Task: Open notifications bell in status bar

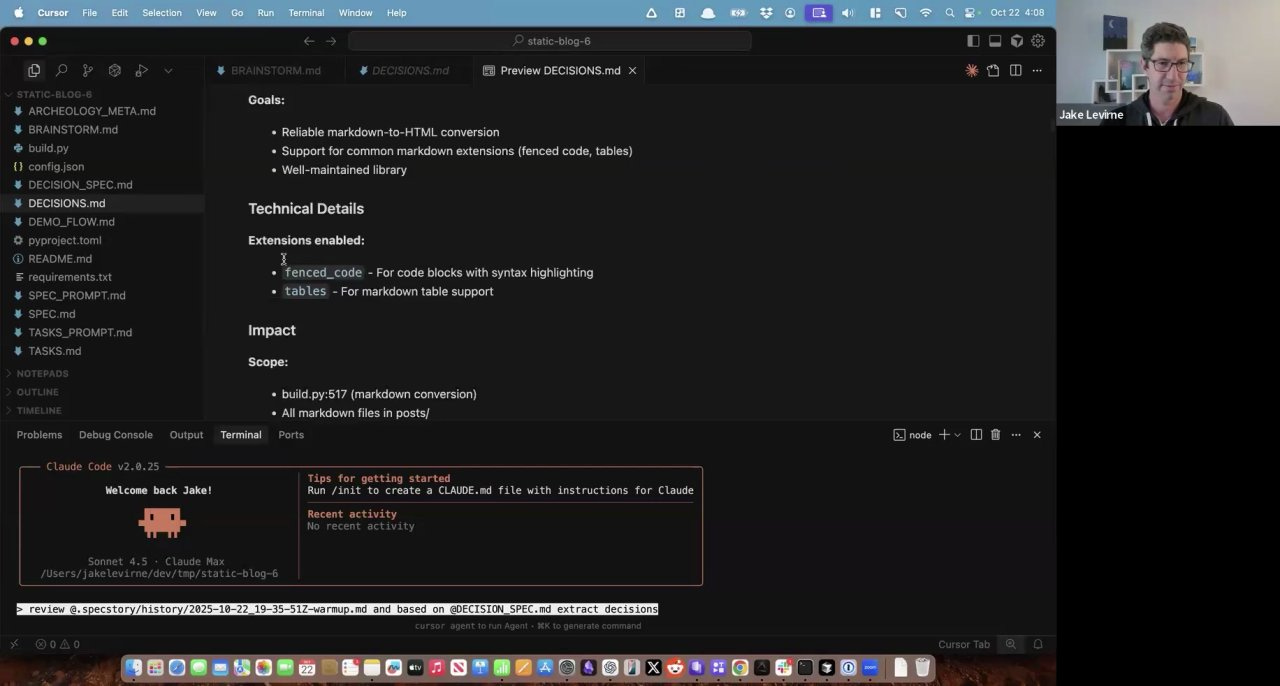Action: click(x=1038, y=645)
